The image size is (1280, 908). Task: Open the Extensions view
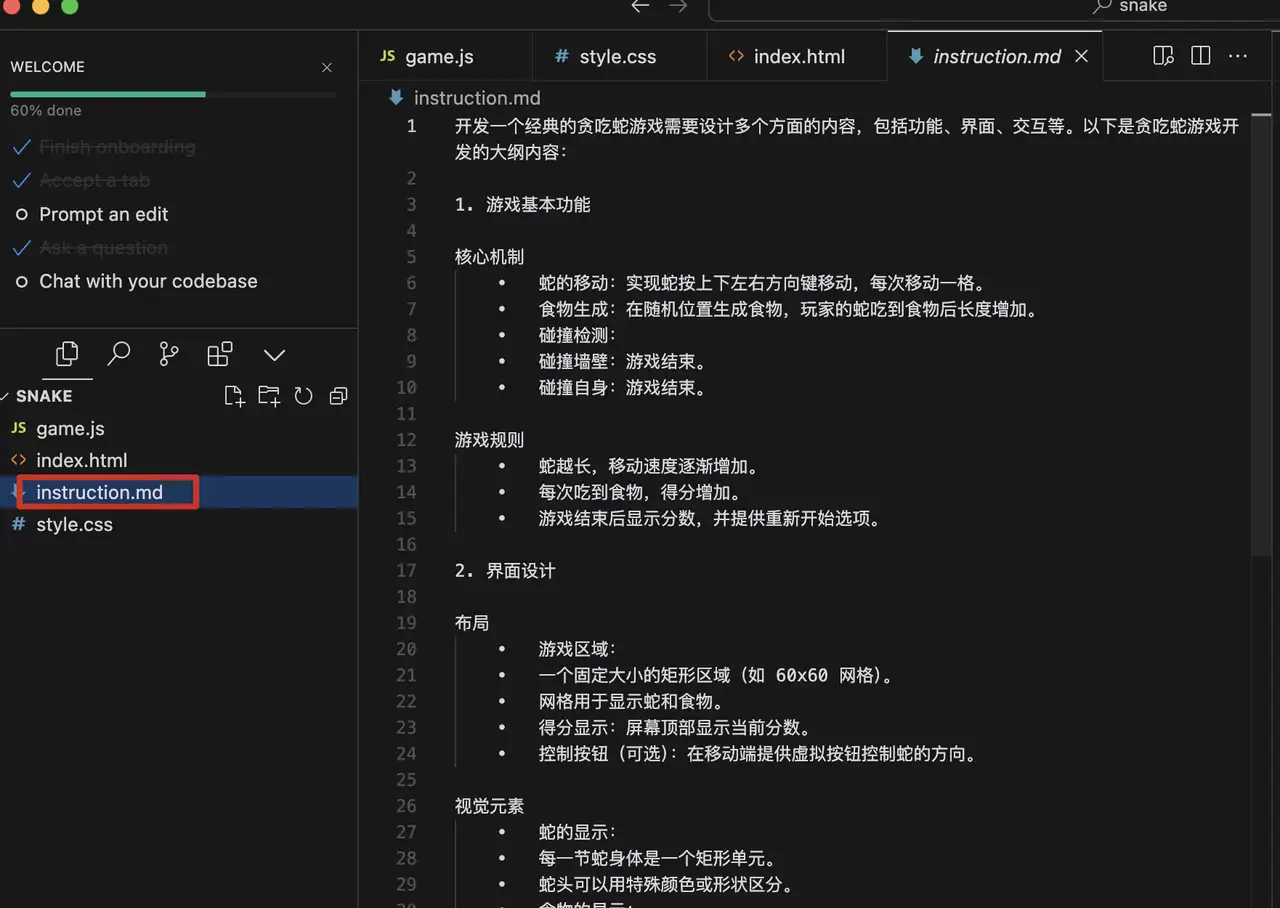pyautogui.click(x=219, y=354)
